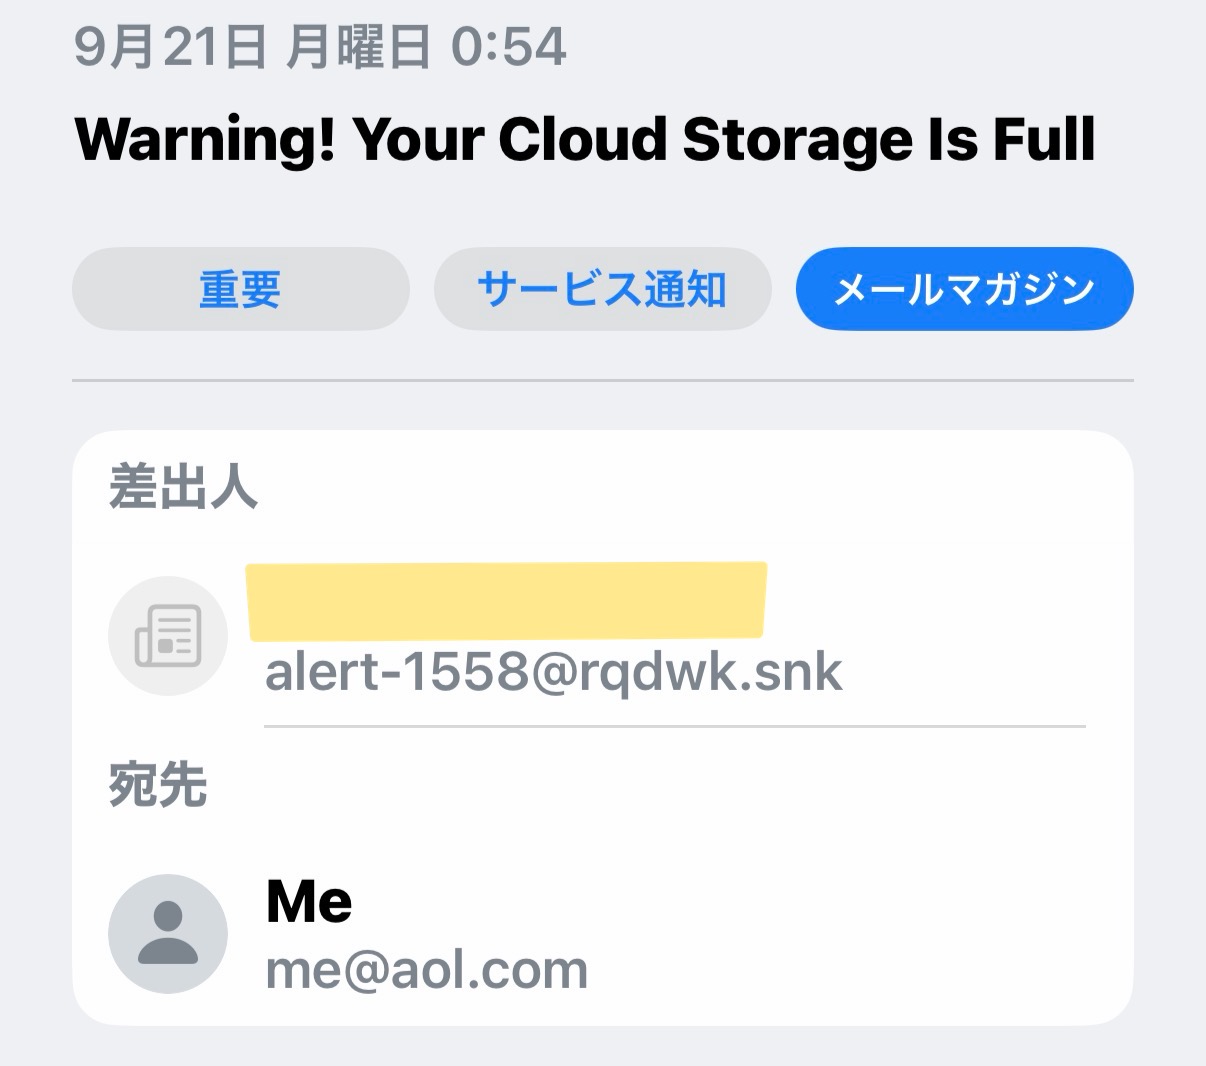The height and width of the screenshot is (1066, 1206).
Task: Tap recipient address me@aol.com
Action: pyautogui.click(x=427, y=970)
